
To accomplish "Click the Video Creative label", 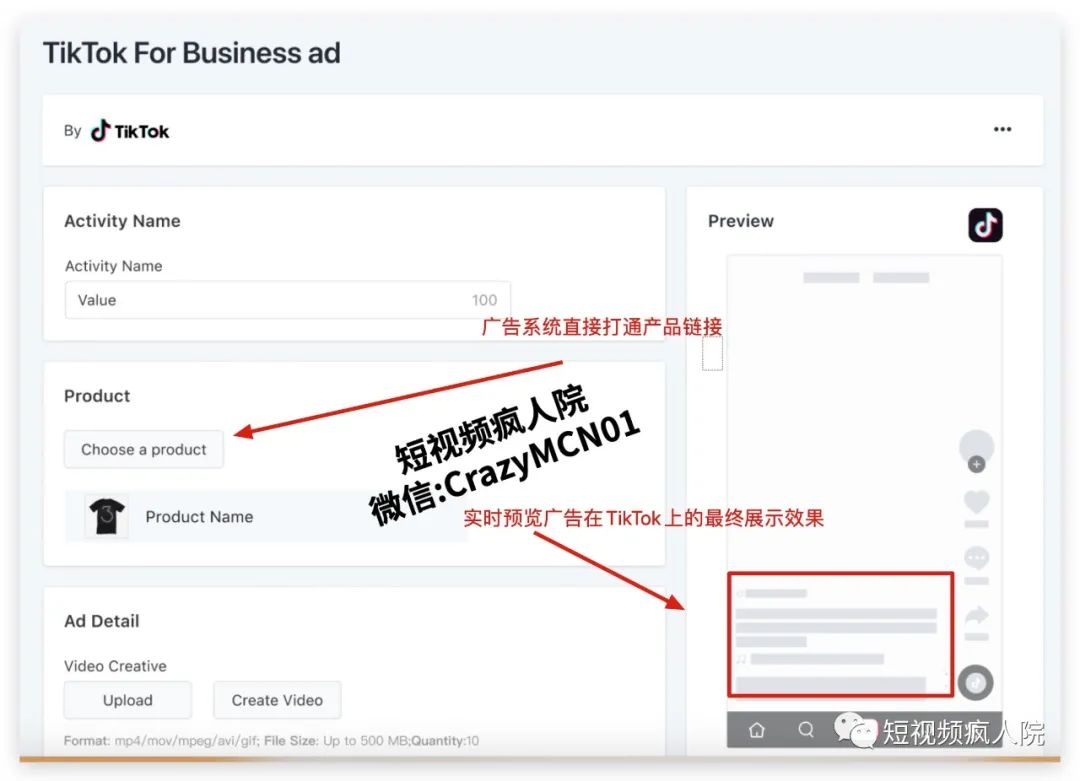I will pos(115,666).
